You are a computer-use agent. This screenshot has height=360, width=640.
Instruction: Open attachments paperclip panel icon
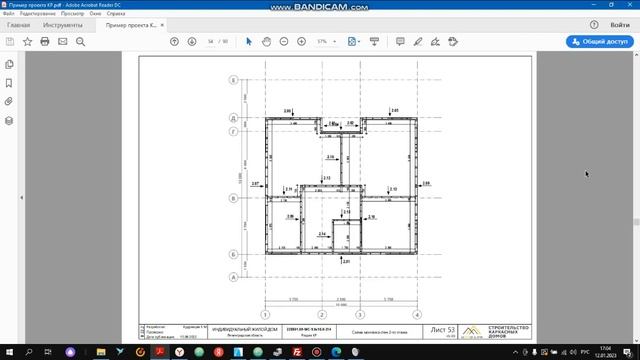point(9,102)
